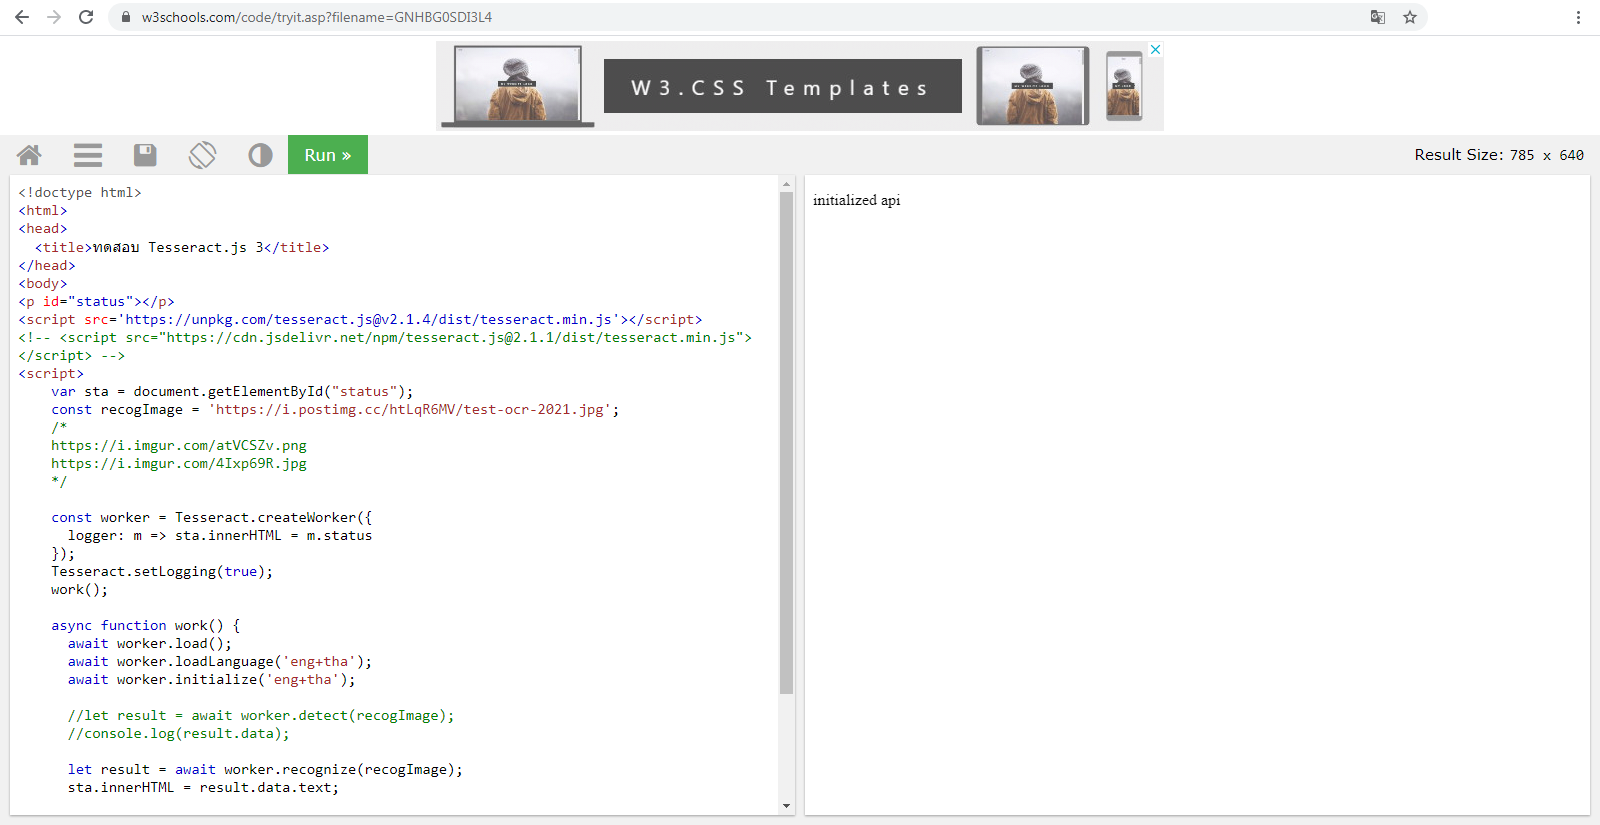The image size is (1600, 825).
Task: Click the worker.initialize('eng+tha') line
Action: coord(211,679)
